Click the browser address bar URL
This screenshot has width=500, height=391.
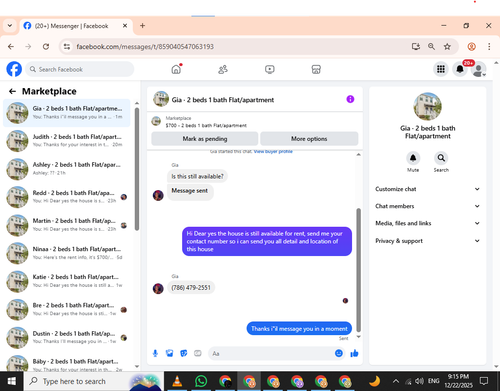pos(145,46)
